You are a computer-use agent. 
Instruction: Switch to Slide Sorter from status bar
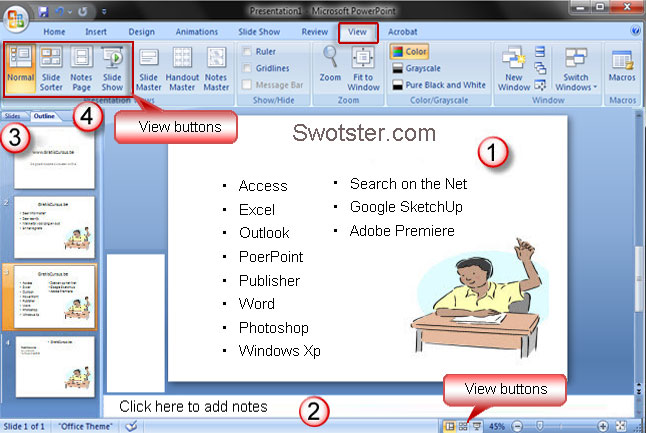tap(463, 426)
